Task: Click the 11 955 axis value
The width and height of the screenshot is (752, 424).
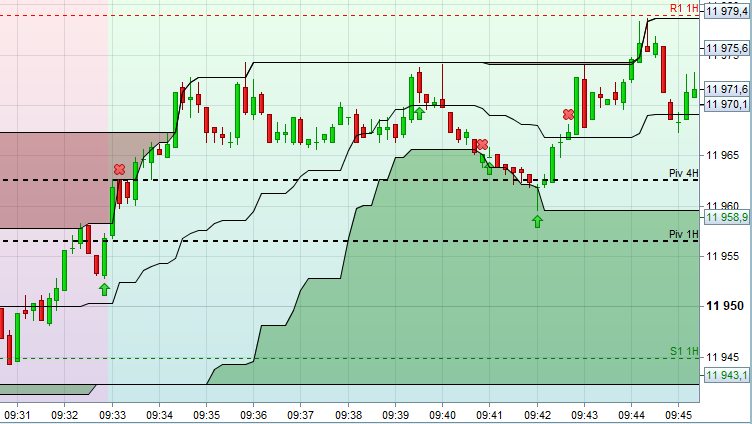Action: [x=723, y=256]
